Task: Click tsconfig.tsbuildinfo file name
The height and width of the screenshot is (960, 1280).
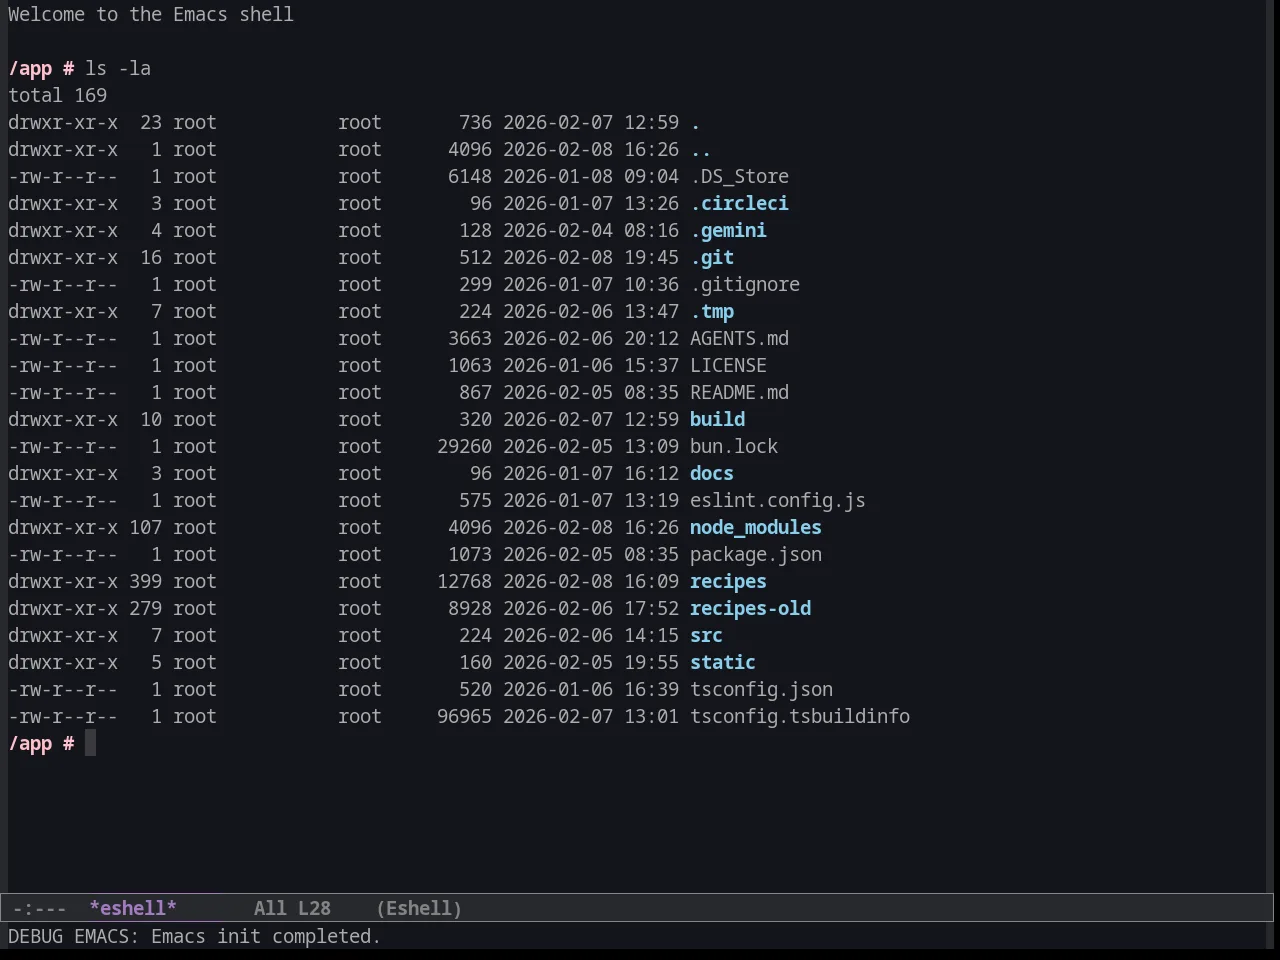Action: click(800, 716)
